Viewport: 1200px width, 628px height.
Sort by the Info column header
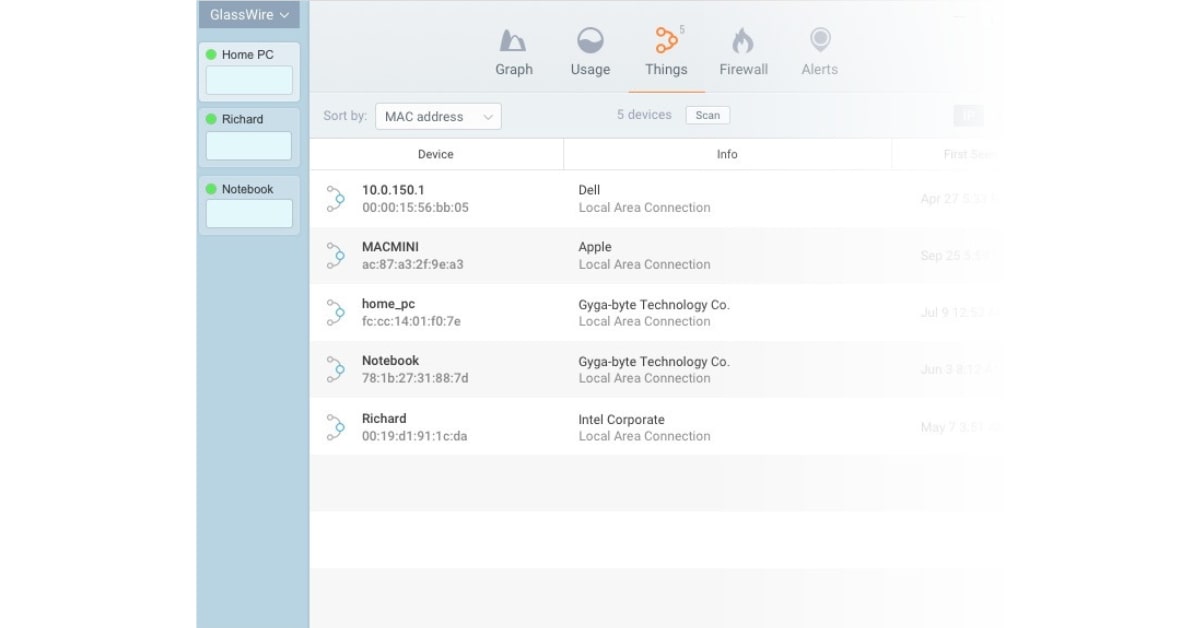(727, 154)
